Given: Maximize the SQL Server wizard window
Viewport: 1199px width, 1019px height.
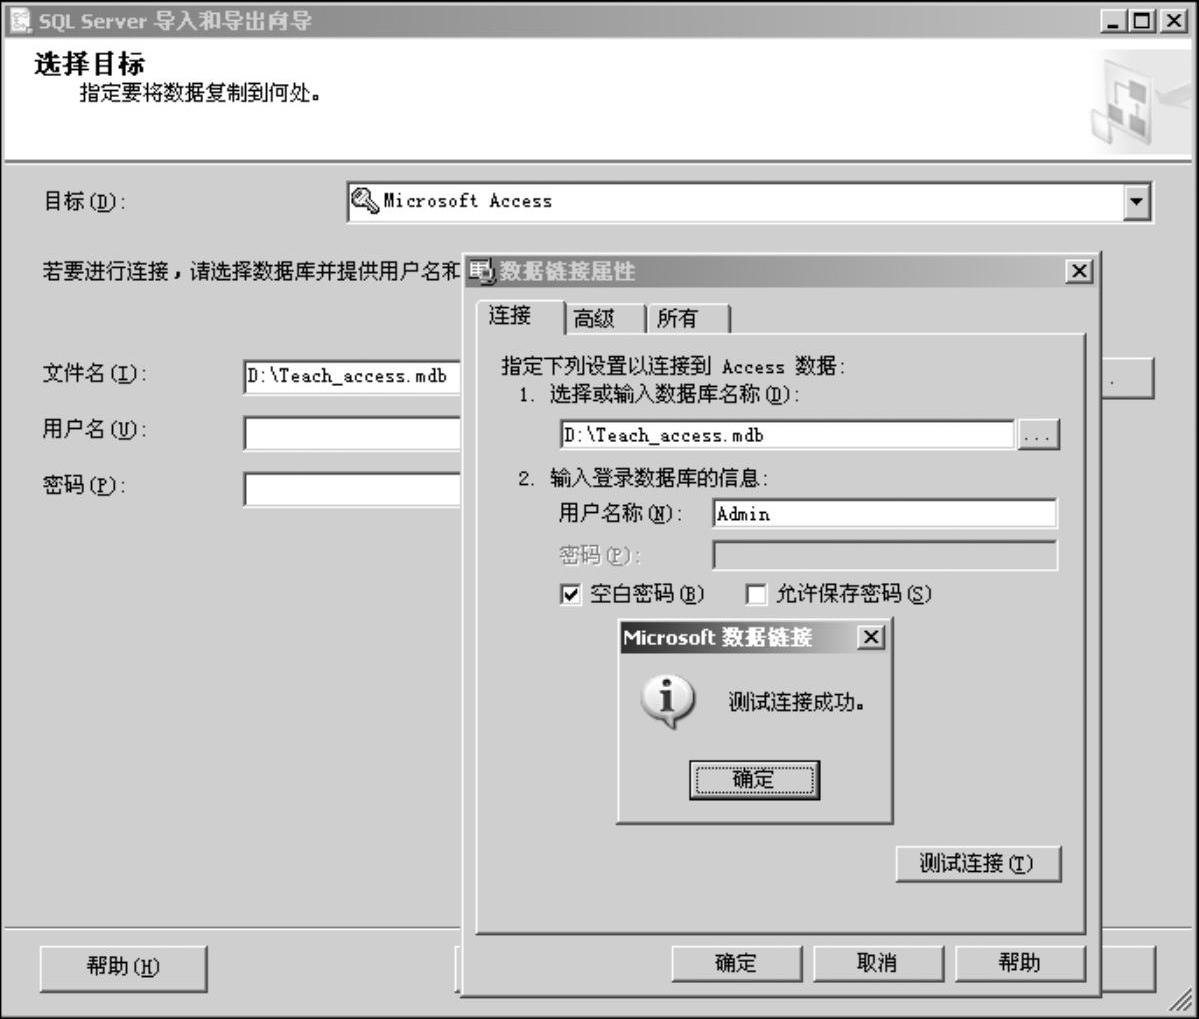Looking at the screenshot, I should click(1141, 21).
